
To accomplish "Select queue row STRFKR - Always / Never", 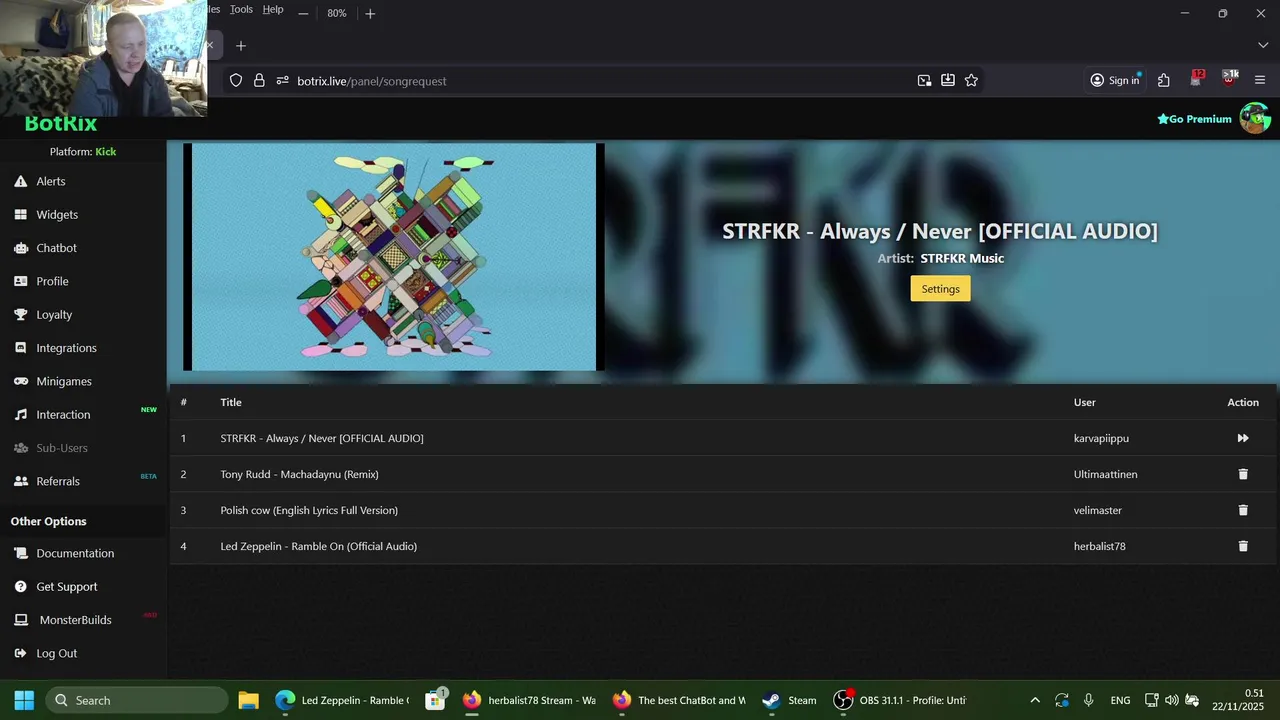I will [723, 438].
